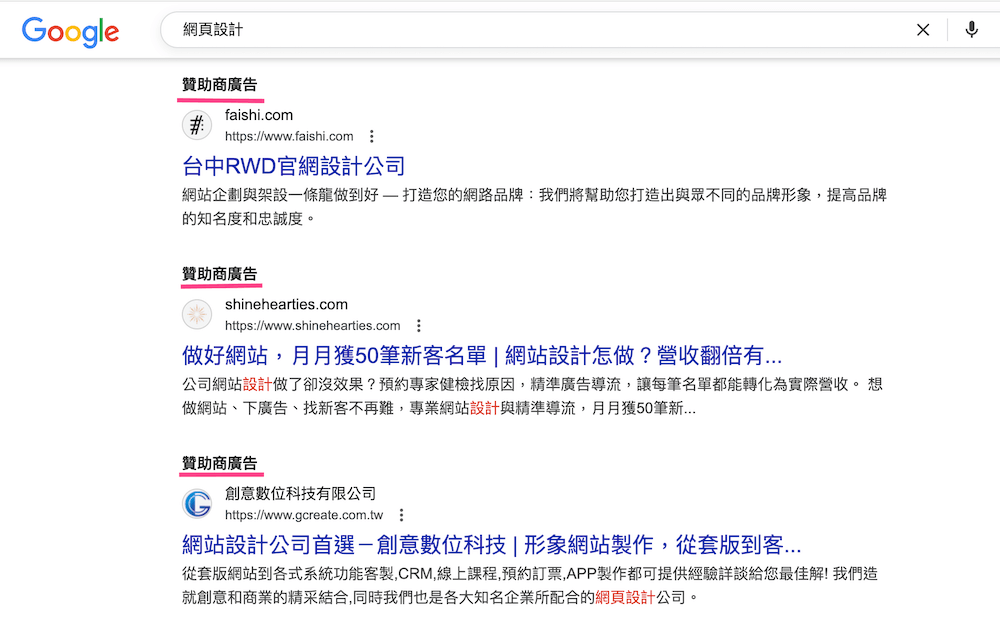Start voice search with the microphone icon
The image size is (1000, 620).
[971, 30]
